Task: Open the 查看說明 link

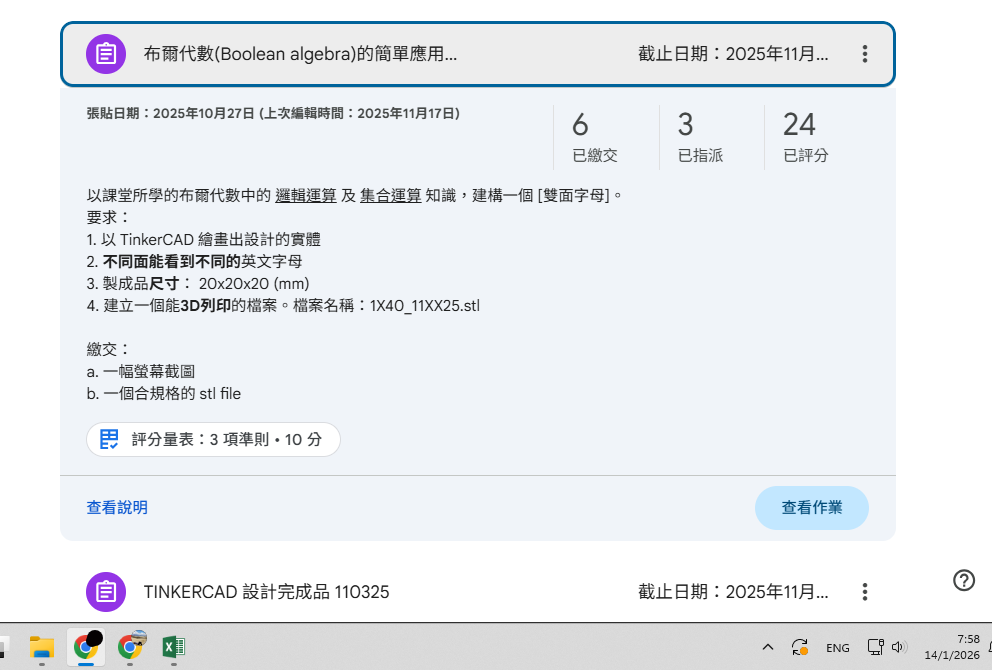Action: click(117, 508)
